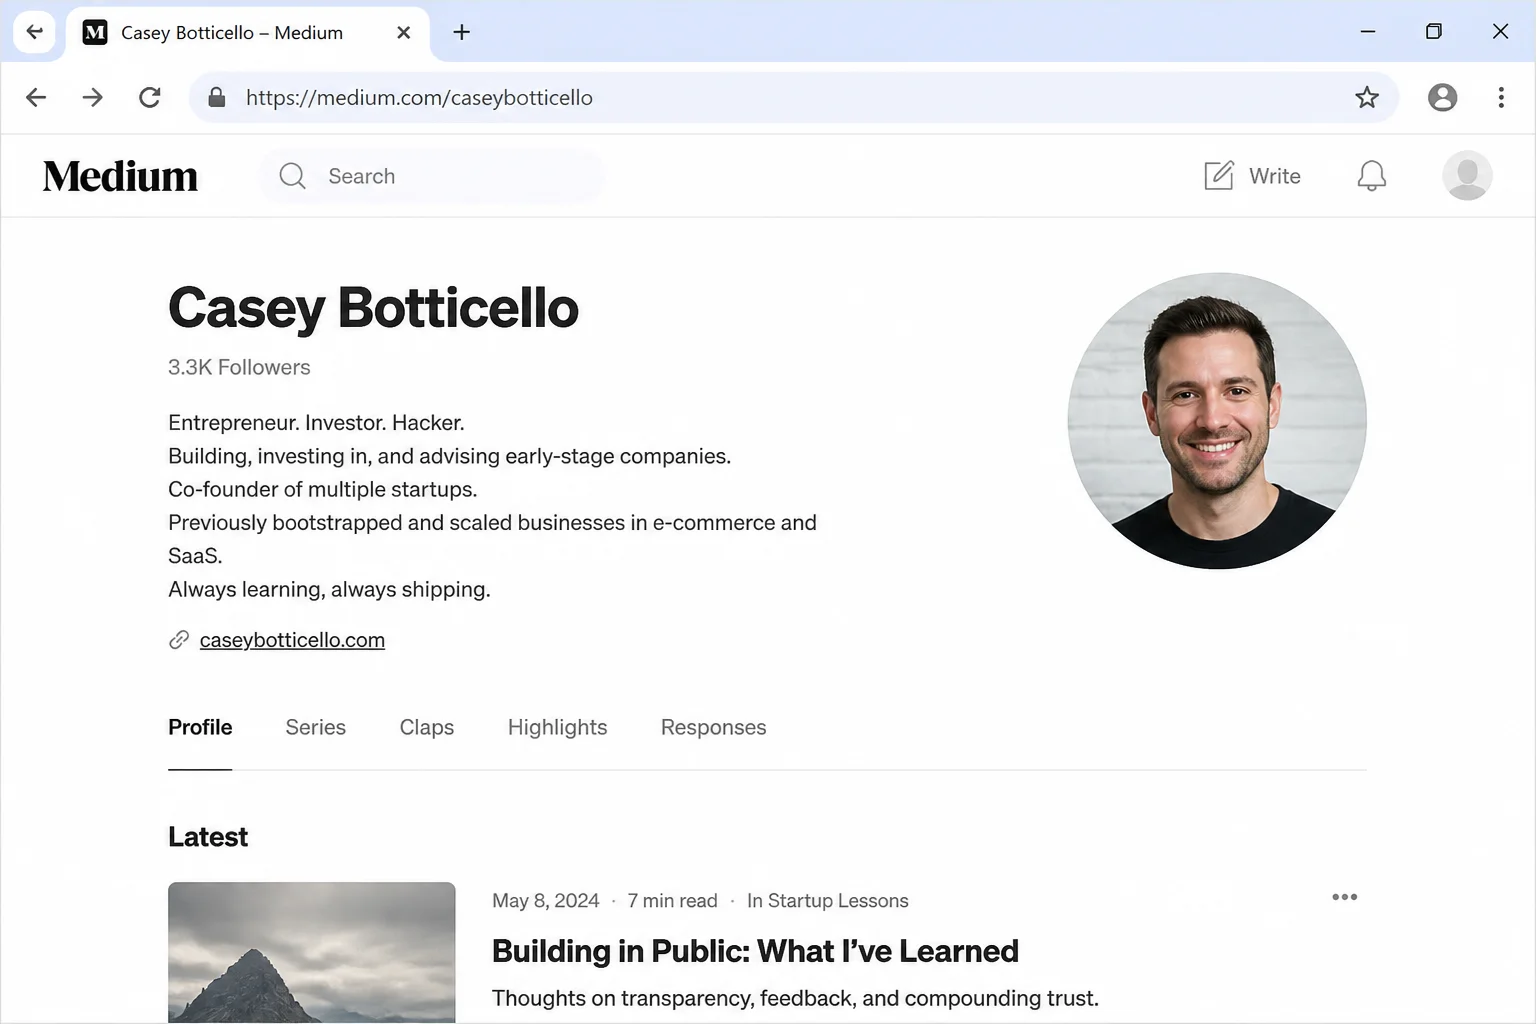Click the address bar URL
Screen dimensions: 1536x1024
click(419, 97)
